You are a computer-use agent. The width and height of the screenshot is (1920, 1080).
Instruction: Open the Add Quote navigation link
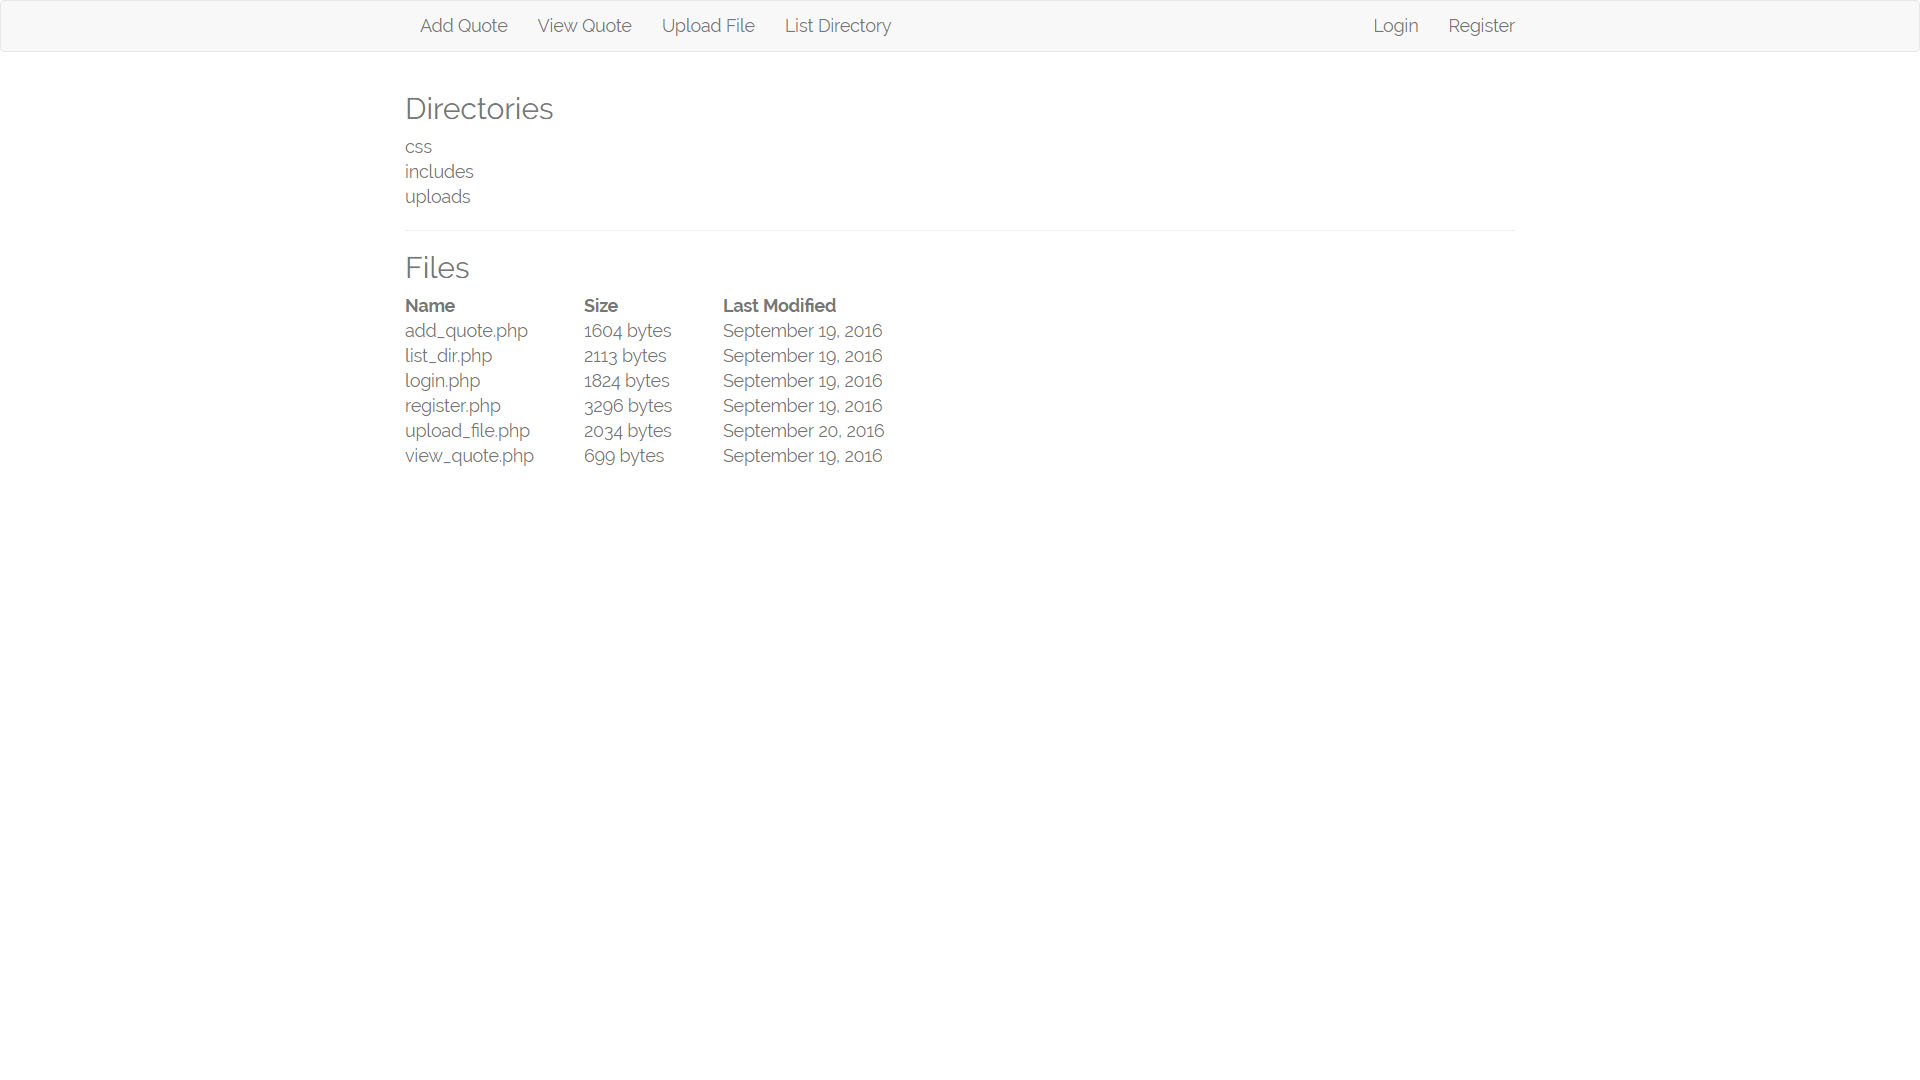tap(463, 26)
